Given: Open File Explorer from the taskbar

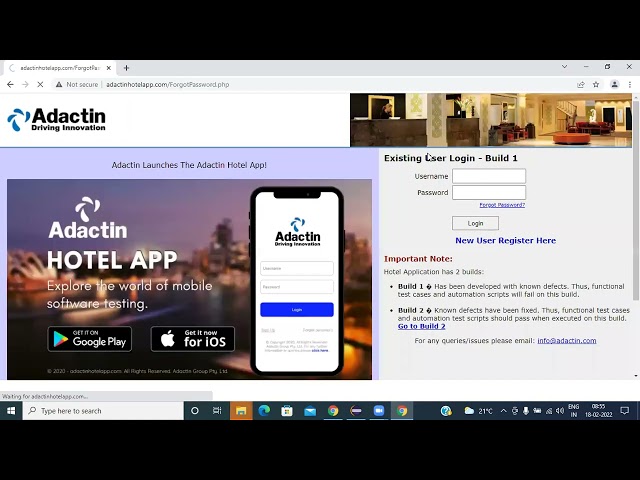Looking at the screenshot, I should tap(241, 411).
